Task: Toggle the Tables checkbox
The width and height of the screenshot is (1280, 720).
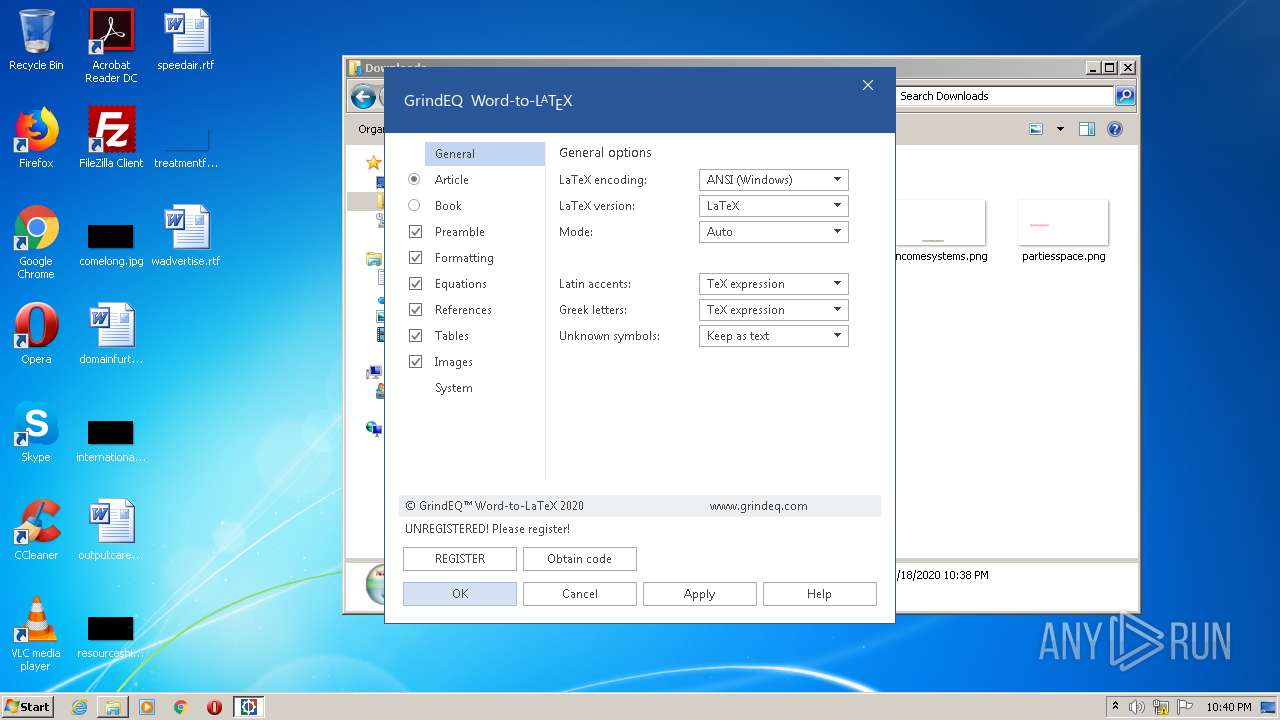Action: point(415,335)
